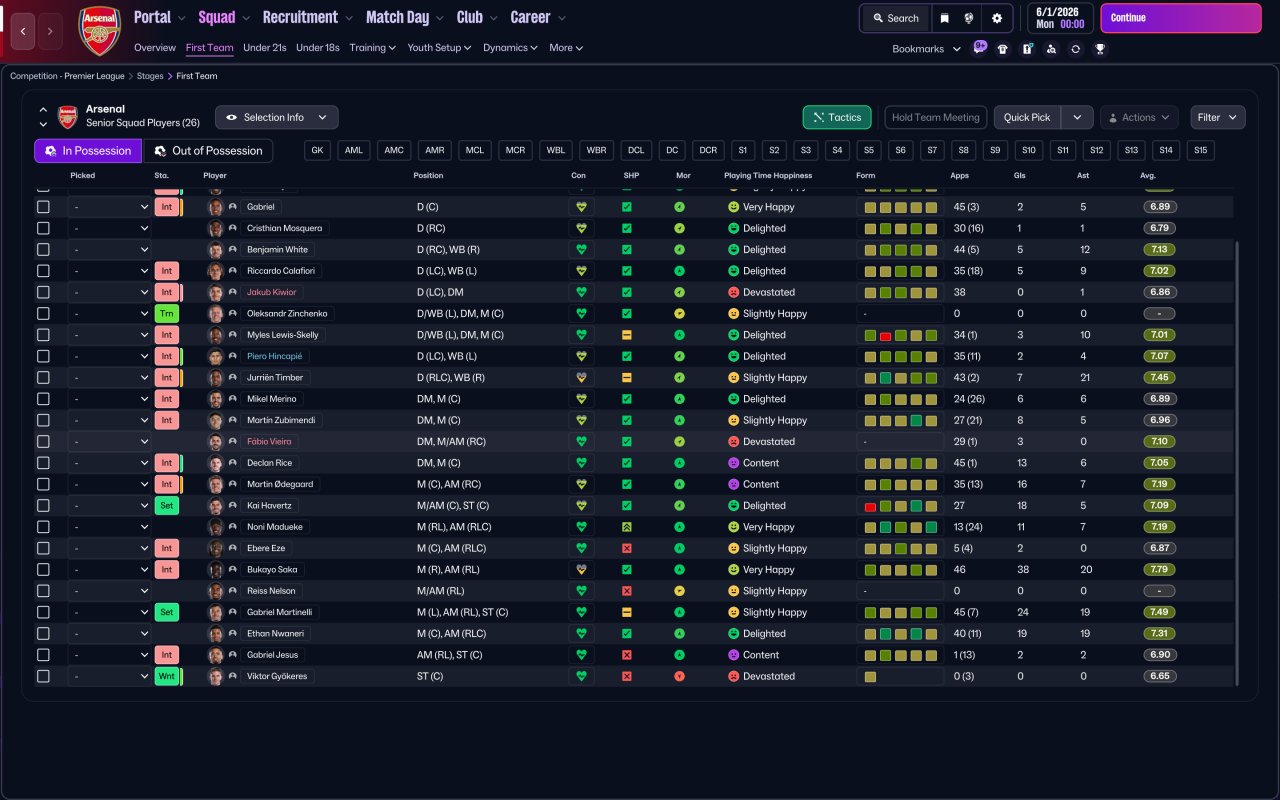
Task: Tick the checkbox for Declan Rice
Action: pos(43,463)
